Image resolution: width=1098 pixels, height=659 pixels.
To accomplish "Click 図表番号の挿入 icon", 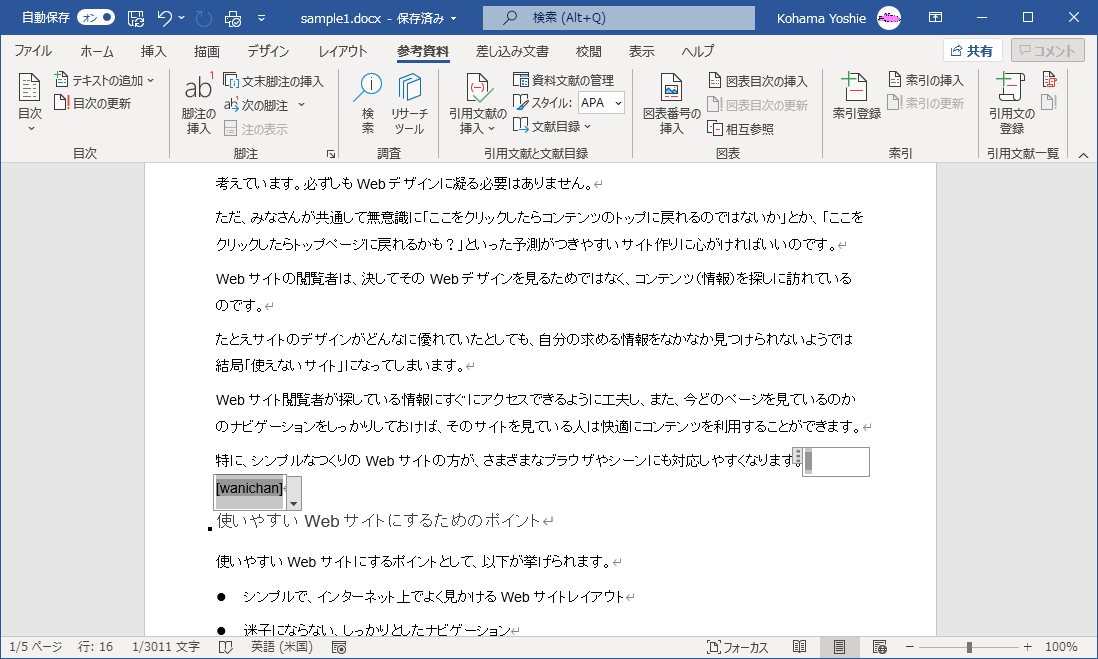I will click(671, 103).
